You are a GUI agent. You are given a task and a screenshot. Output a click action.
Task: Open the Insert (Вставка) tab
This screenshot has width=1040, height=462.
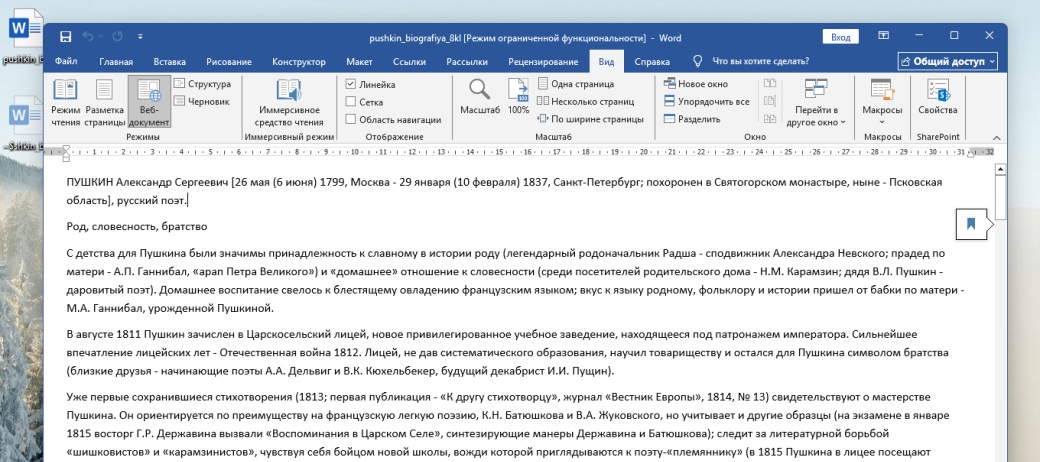(x=169, y=62)
